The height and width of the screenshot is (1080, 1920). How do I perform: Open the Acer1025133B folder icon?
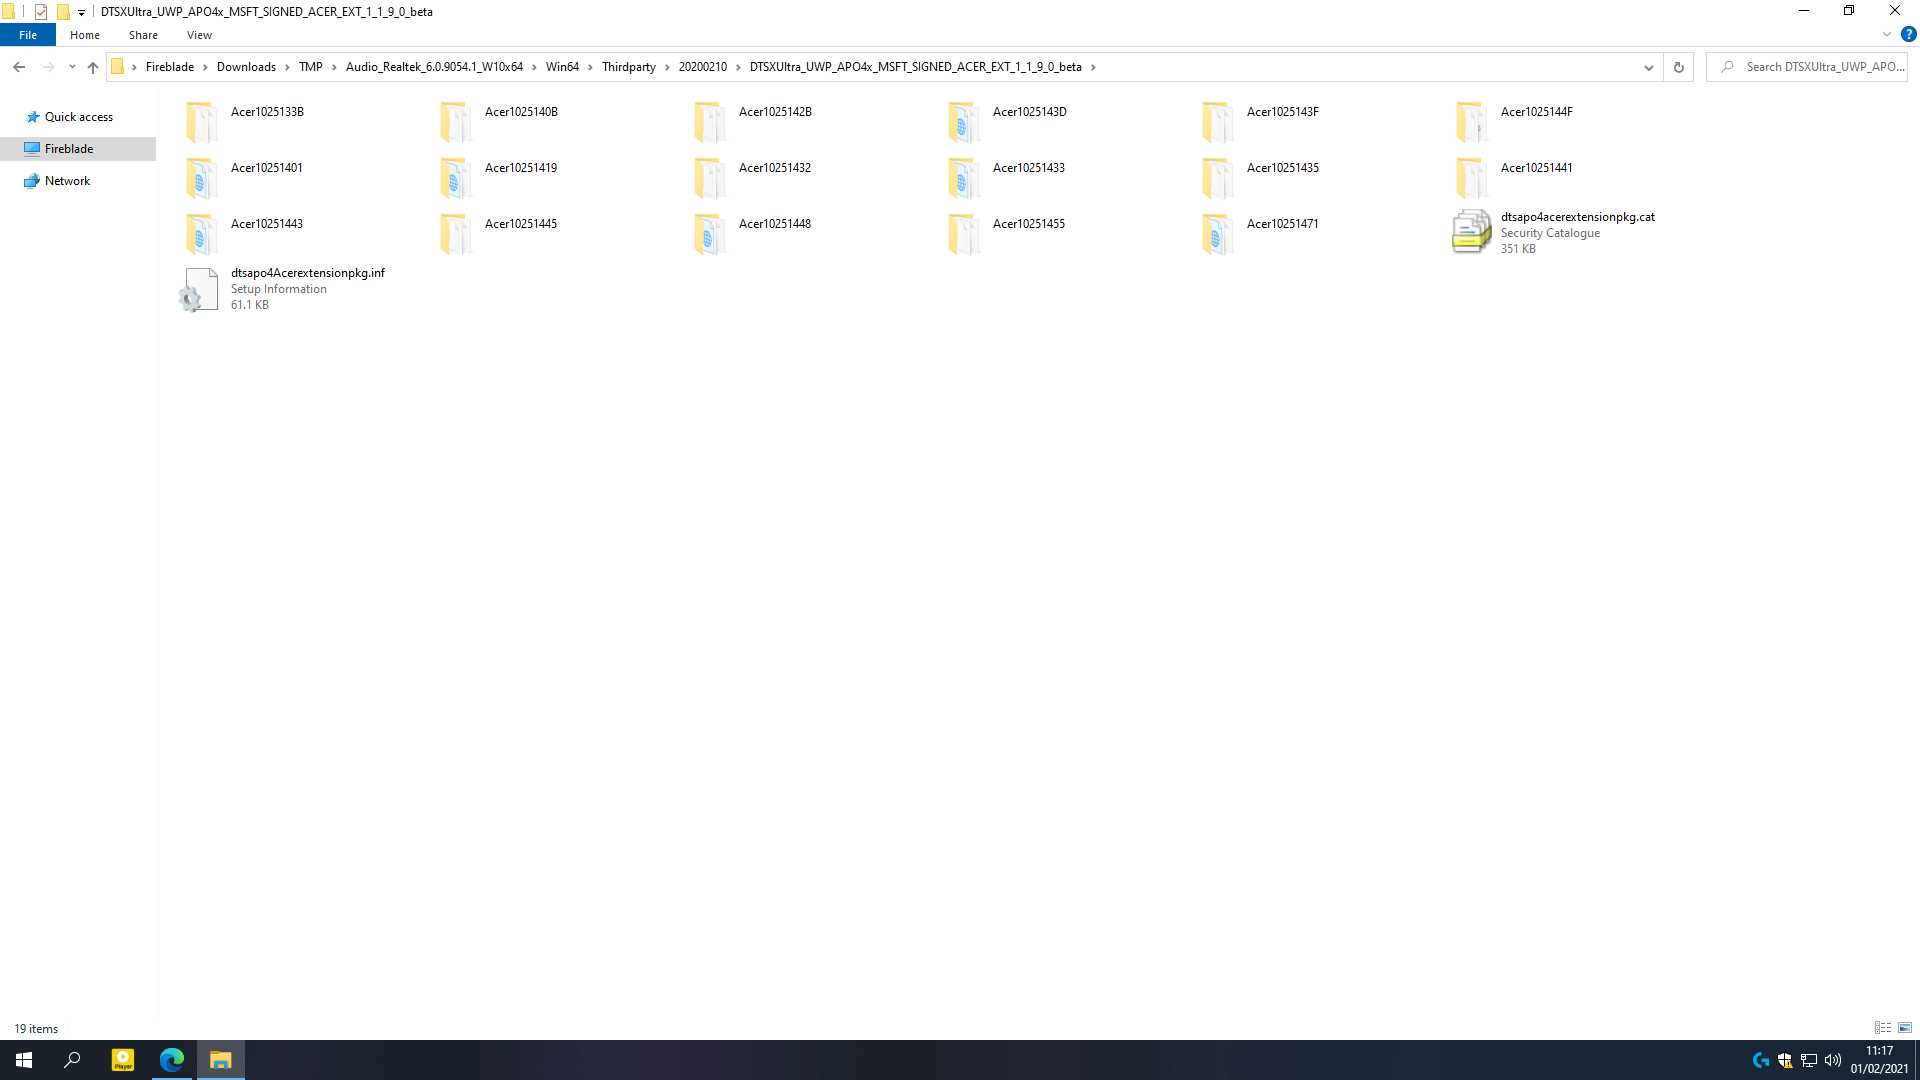click(201, 122)
